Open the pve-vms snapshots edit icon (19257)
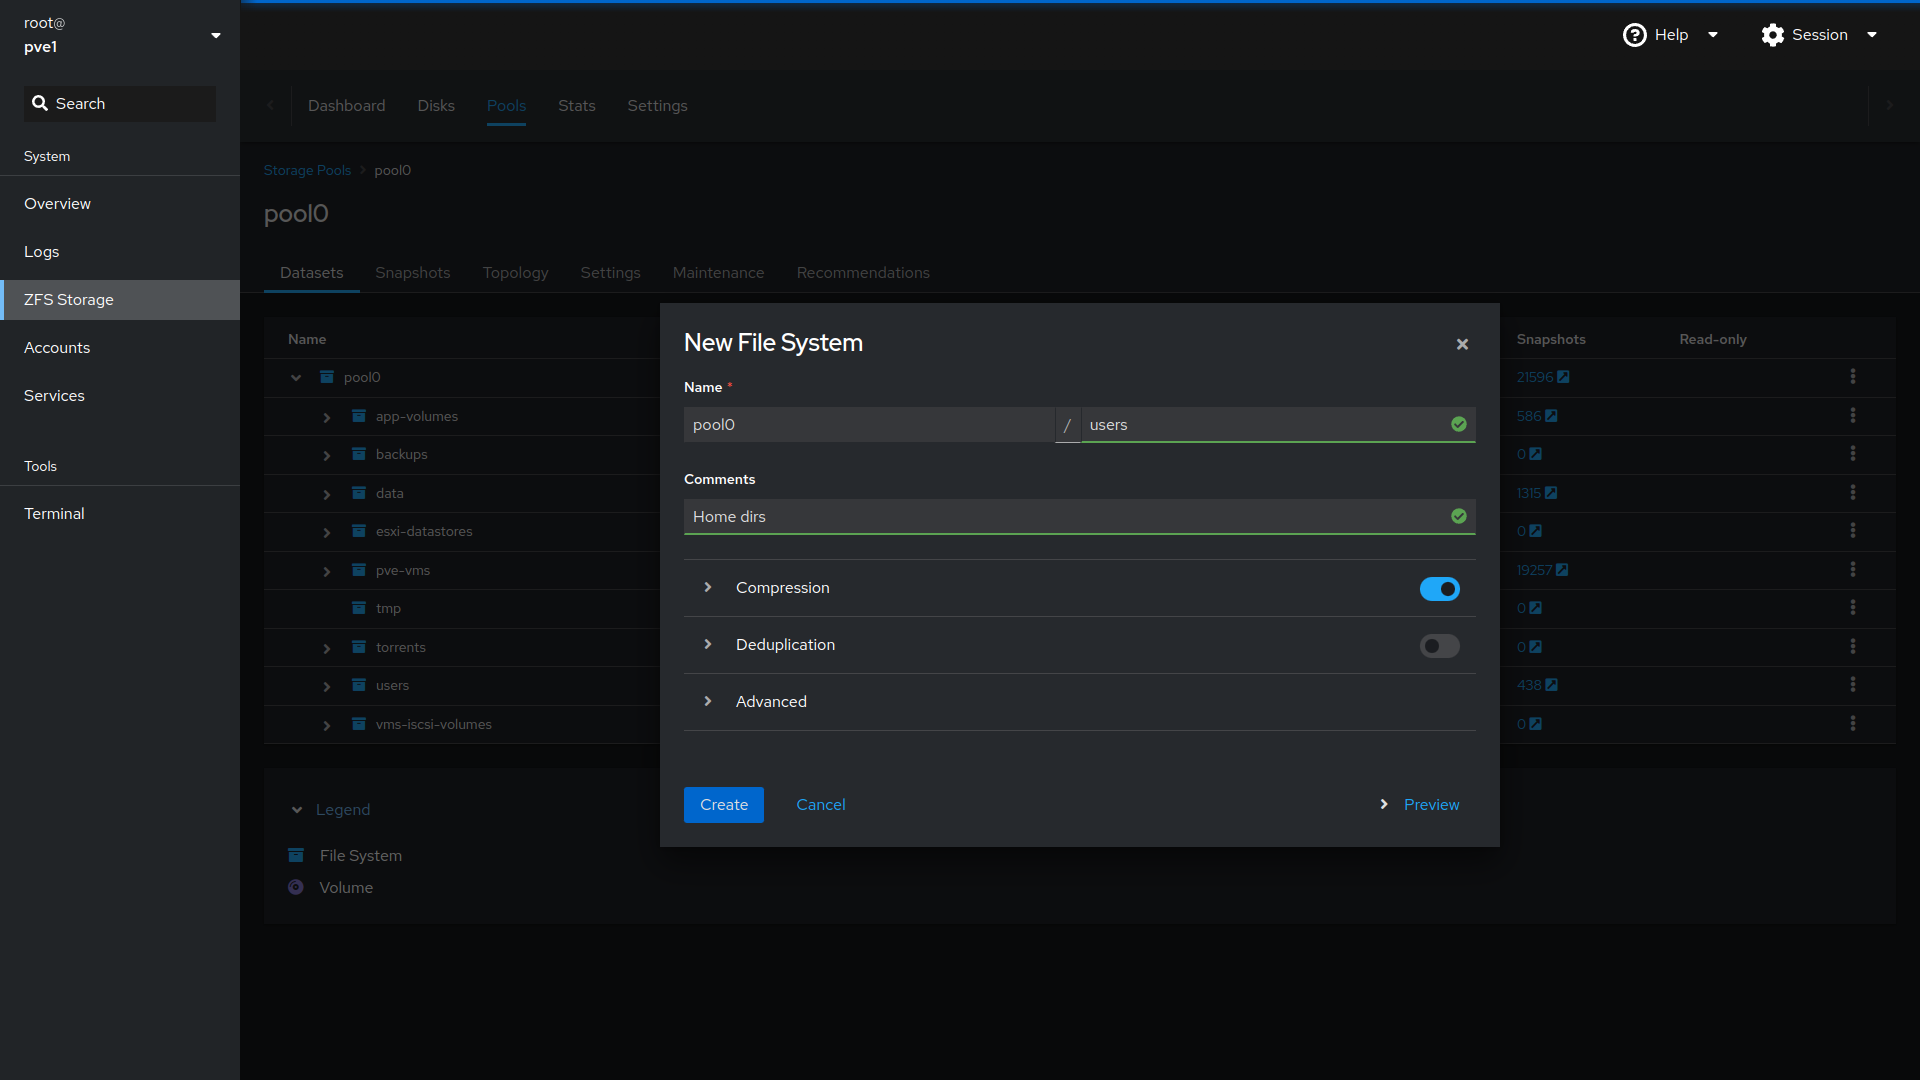The image size is (1920, 1080). tap(1562, 570)
